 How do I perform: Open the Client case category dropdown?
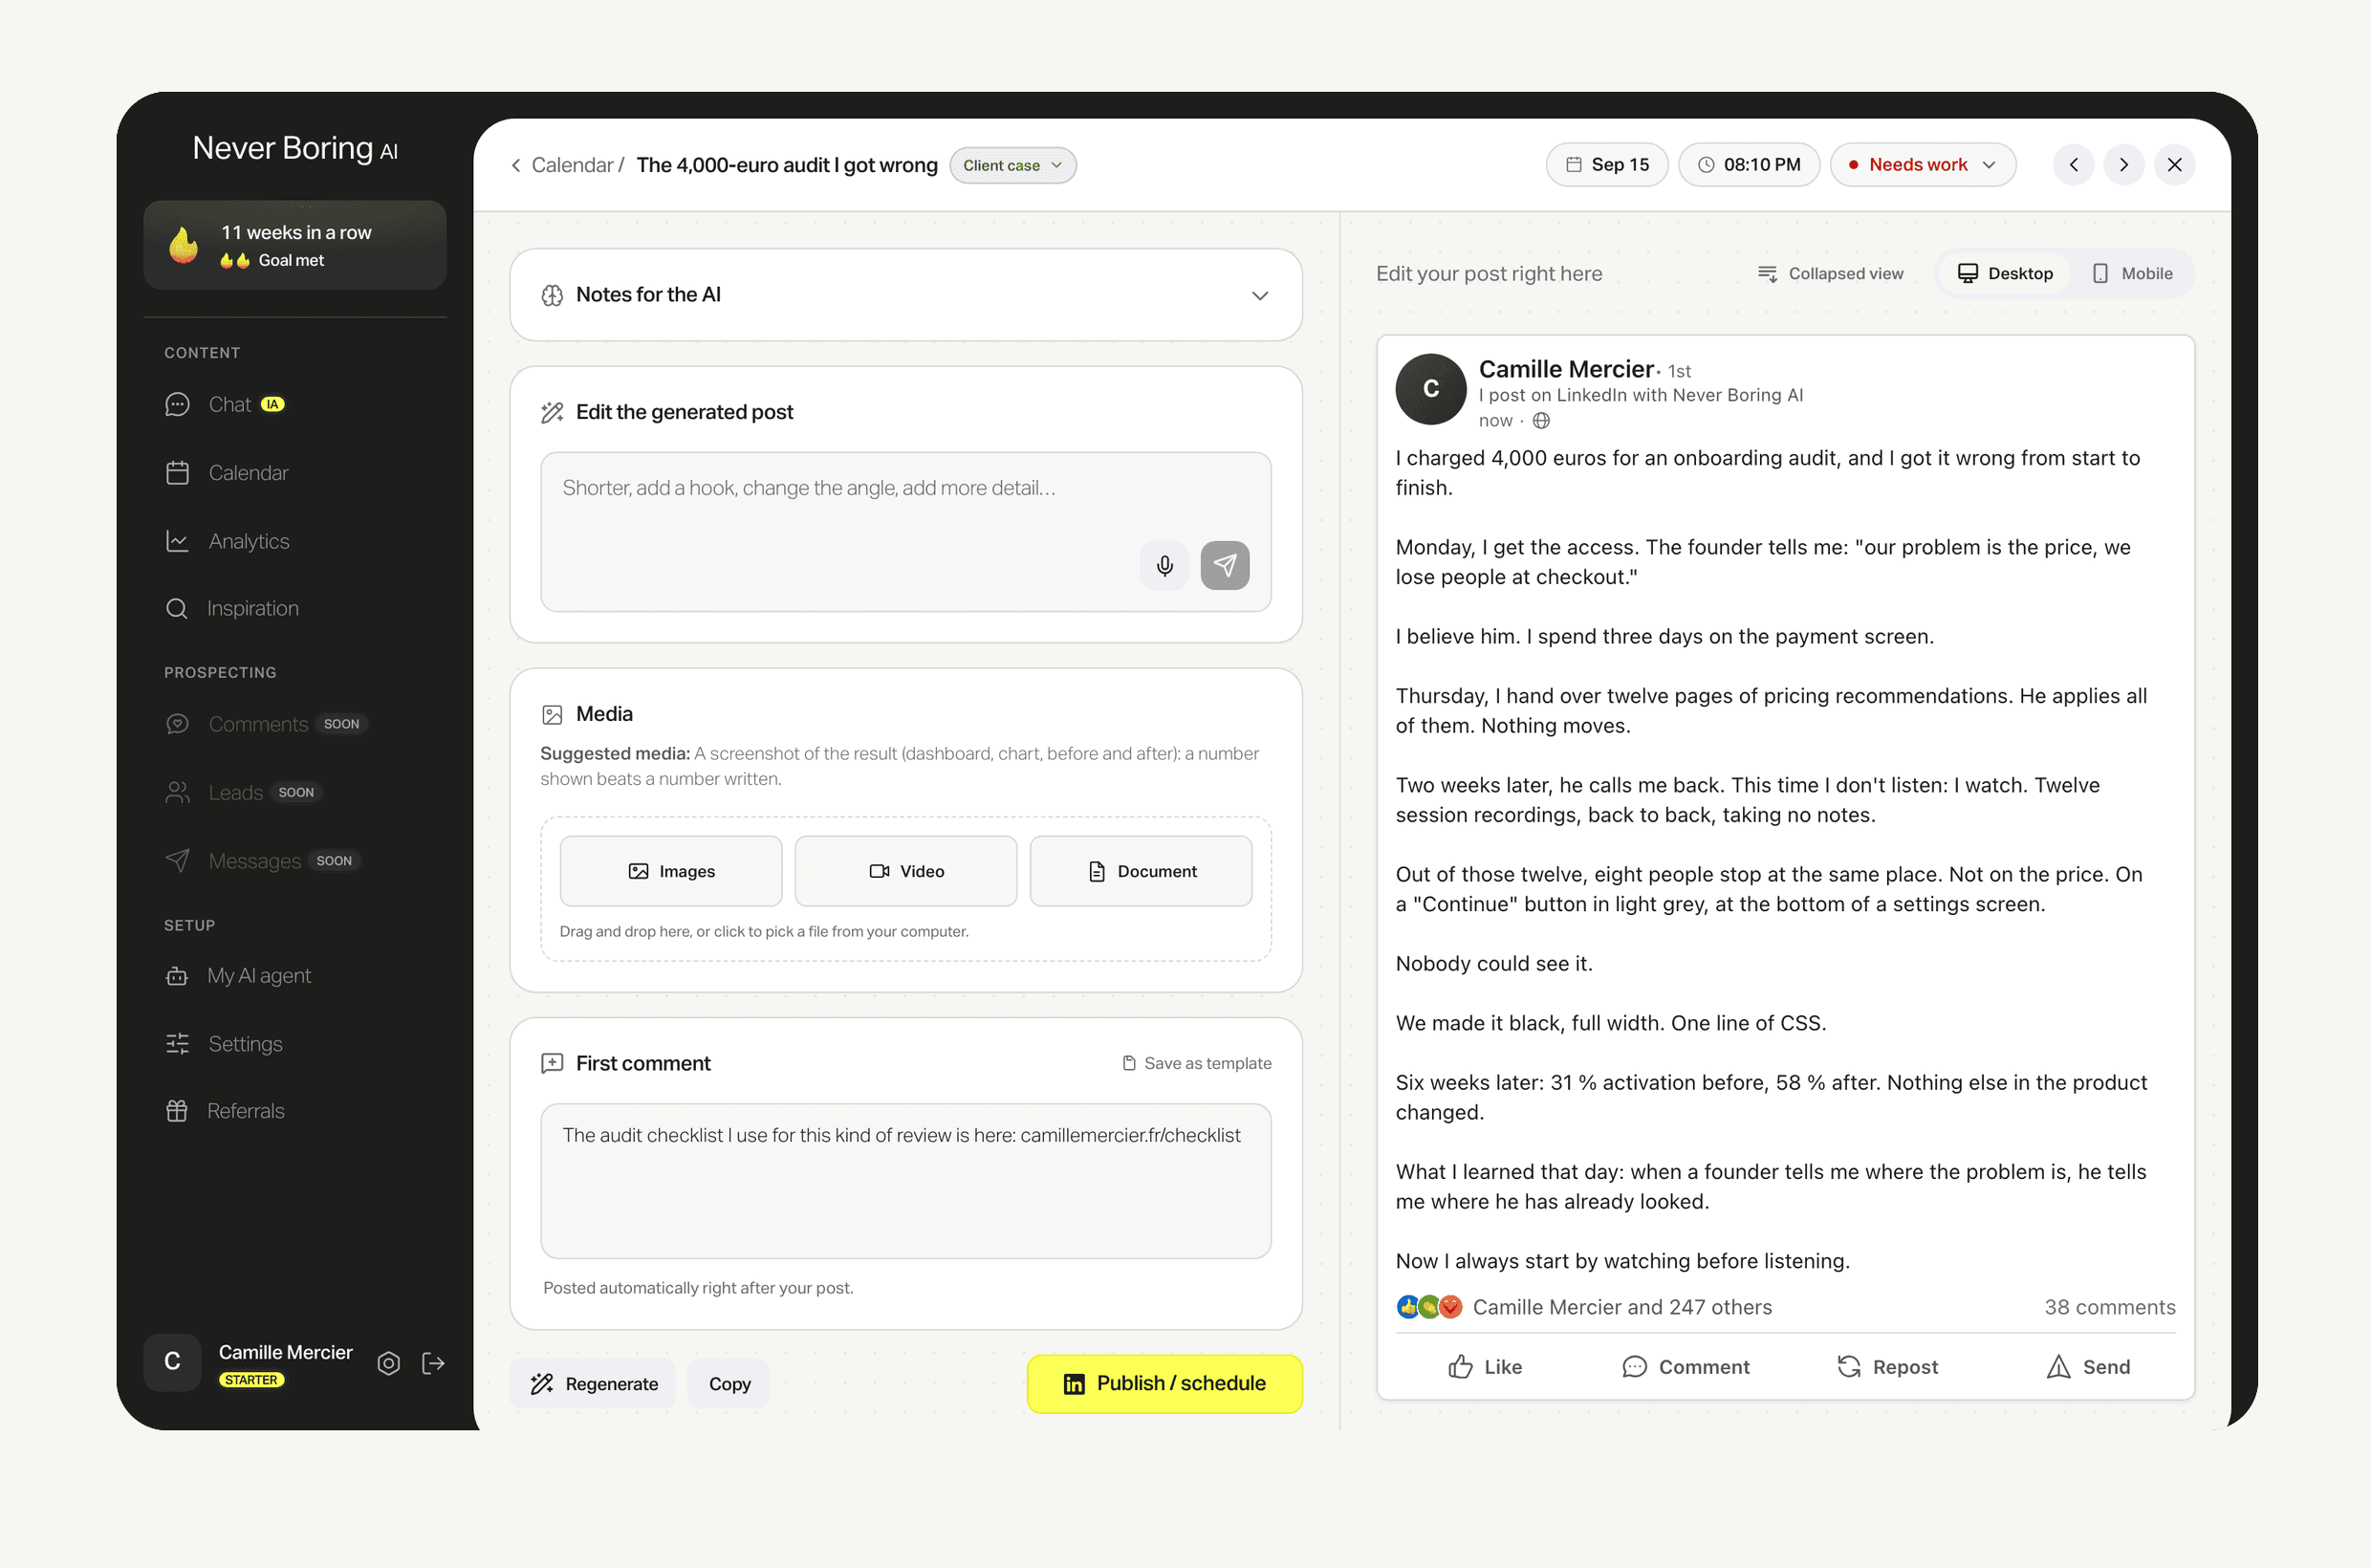point(1012,165)
